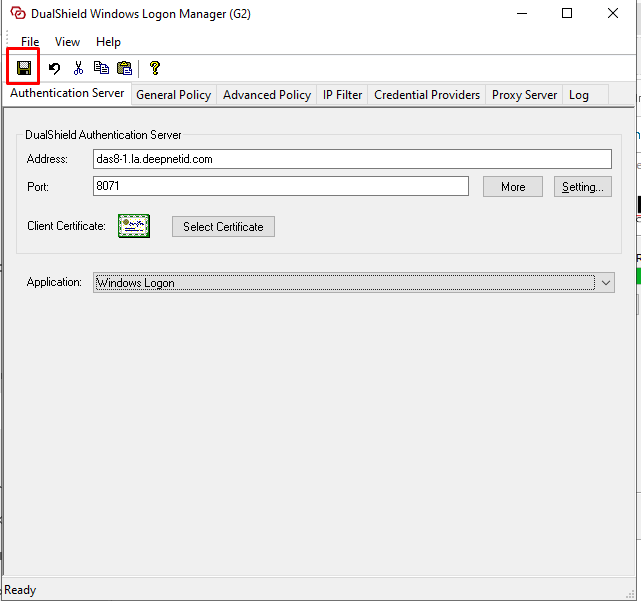
Task: Click the Undo toolbar icon
Action: [55, 68]
